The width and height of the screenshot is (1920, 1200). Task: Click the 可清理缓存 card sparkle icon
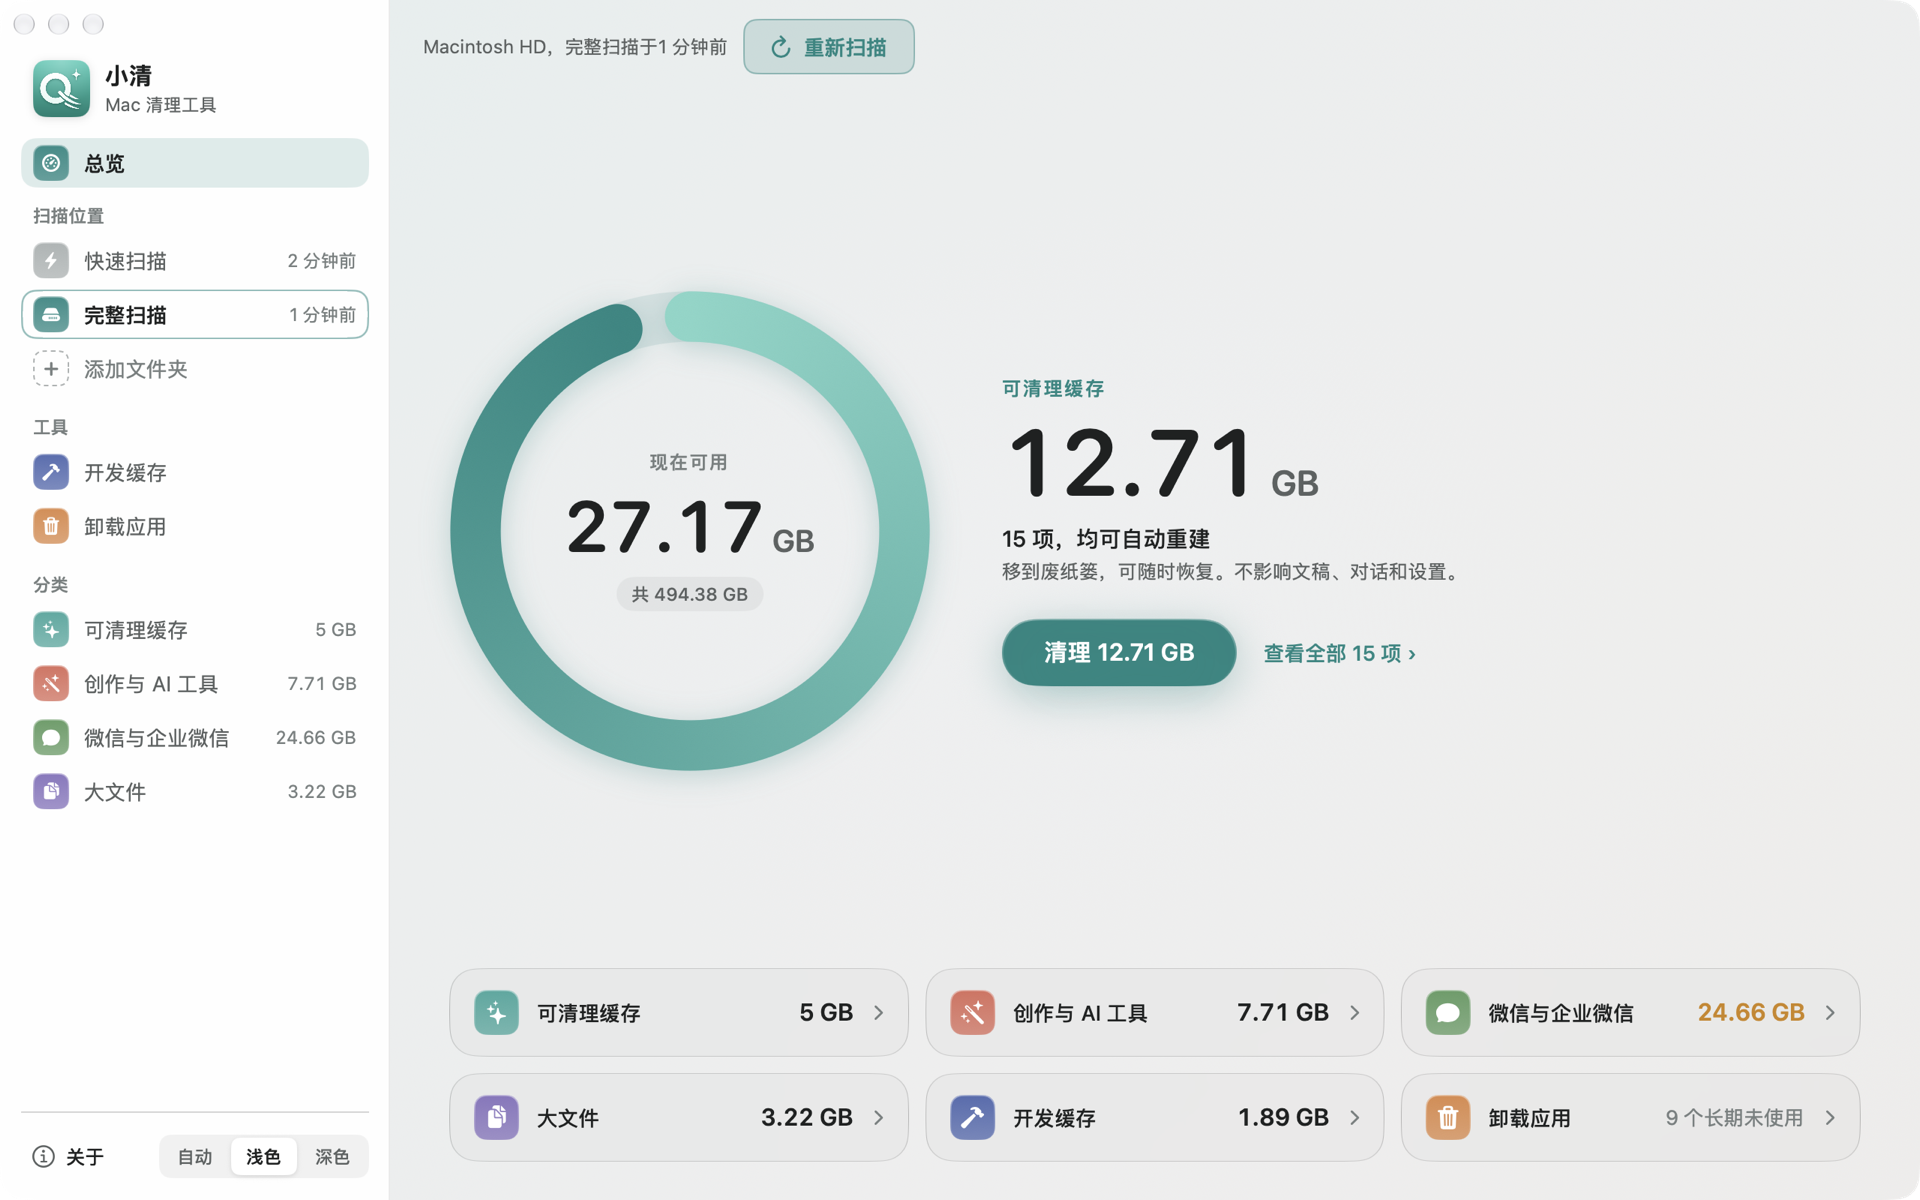[496, 1013]
